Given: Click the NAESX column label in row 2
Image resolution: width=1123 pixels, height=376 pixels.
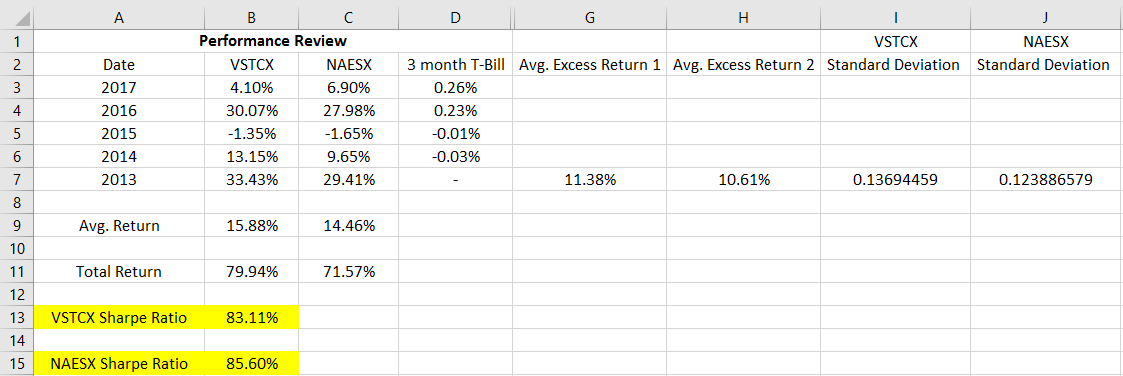Looking at the screenshot, I should 349,64.
